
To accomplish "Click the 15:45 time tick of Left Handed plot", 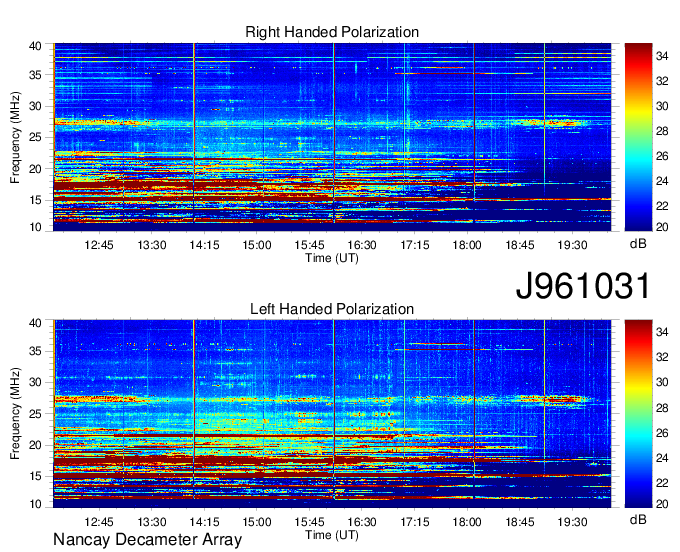I will click(x=309, y=522).
